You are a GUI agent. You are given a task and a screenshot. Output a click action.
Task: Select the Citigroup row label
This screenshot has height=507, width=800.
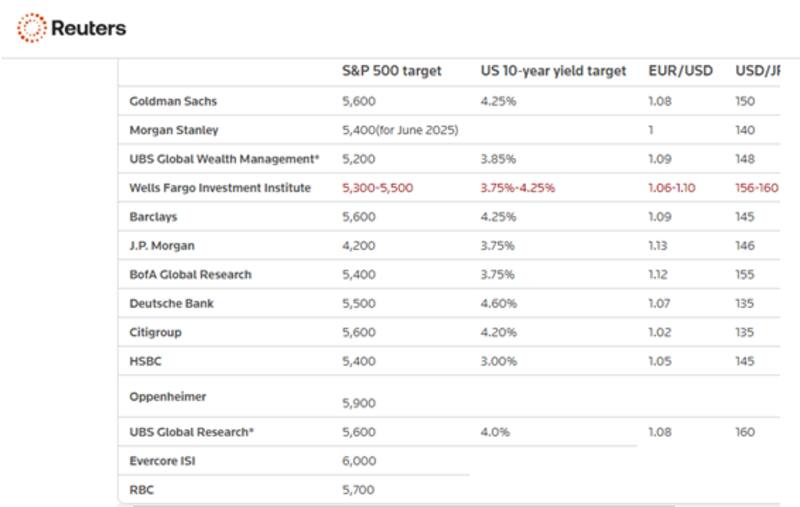coord(155,332)
